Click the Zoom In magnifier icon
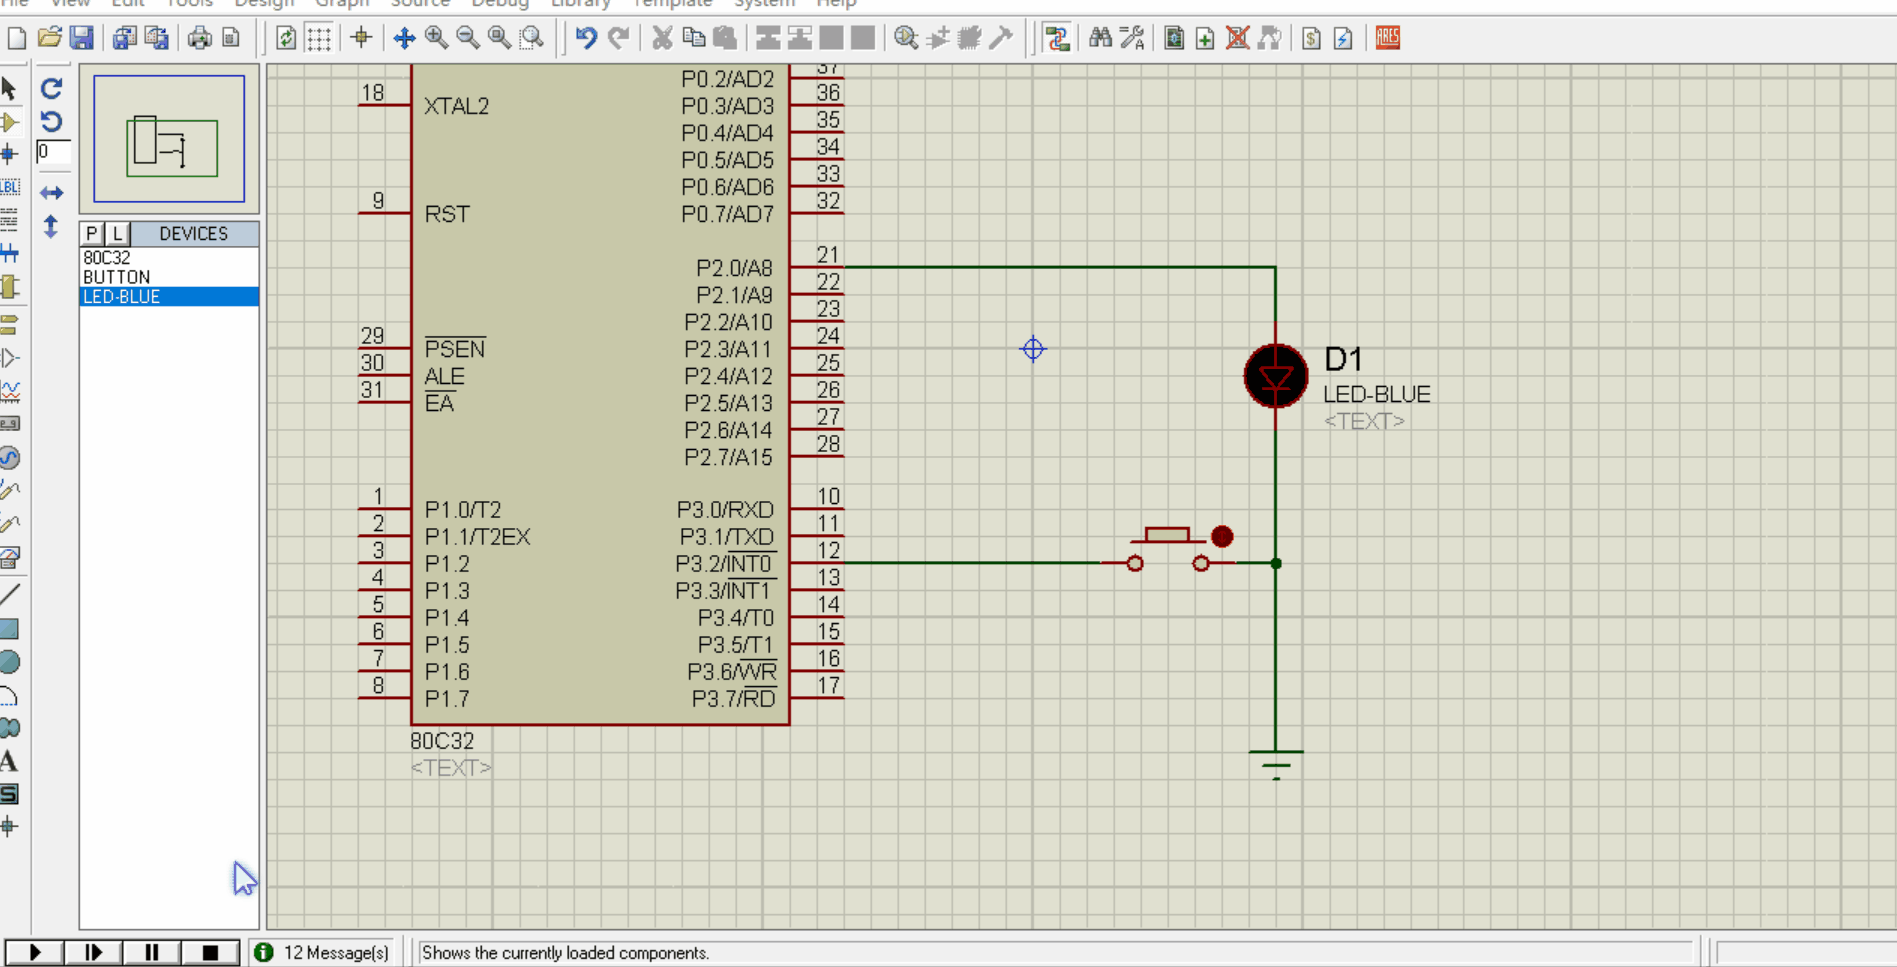1897x967 pixels. (x=436, y=38)
